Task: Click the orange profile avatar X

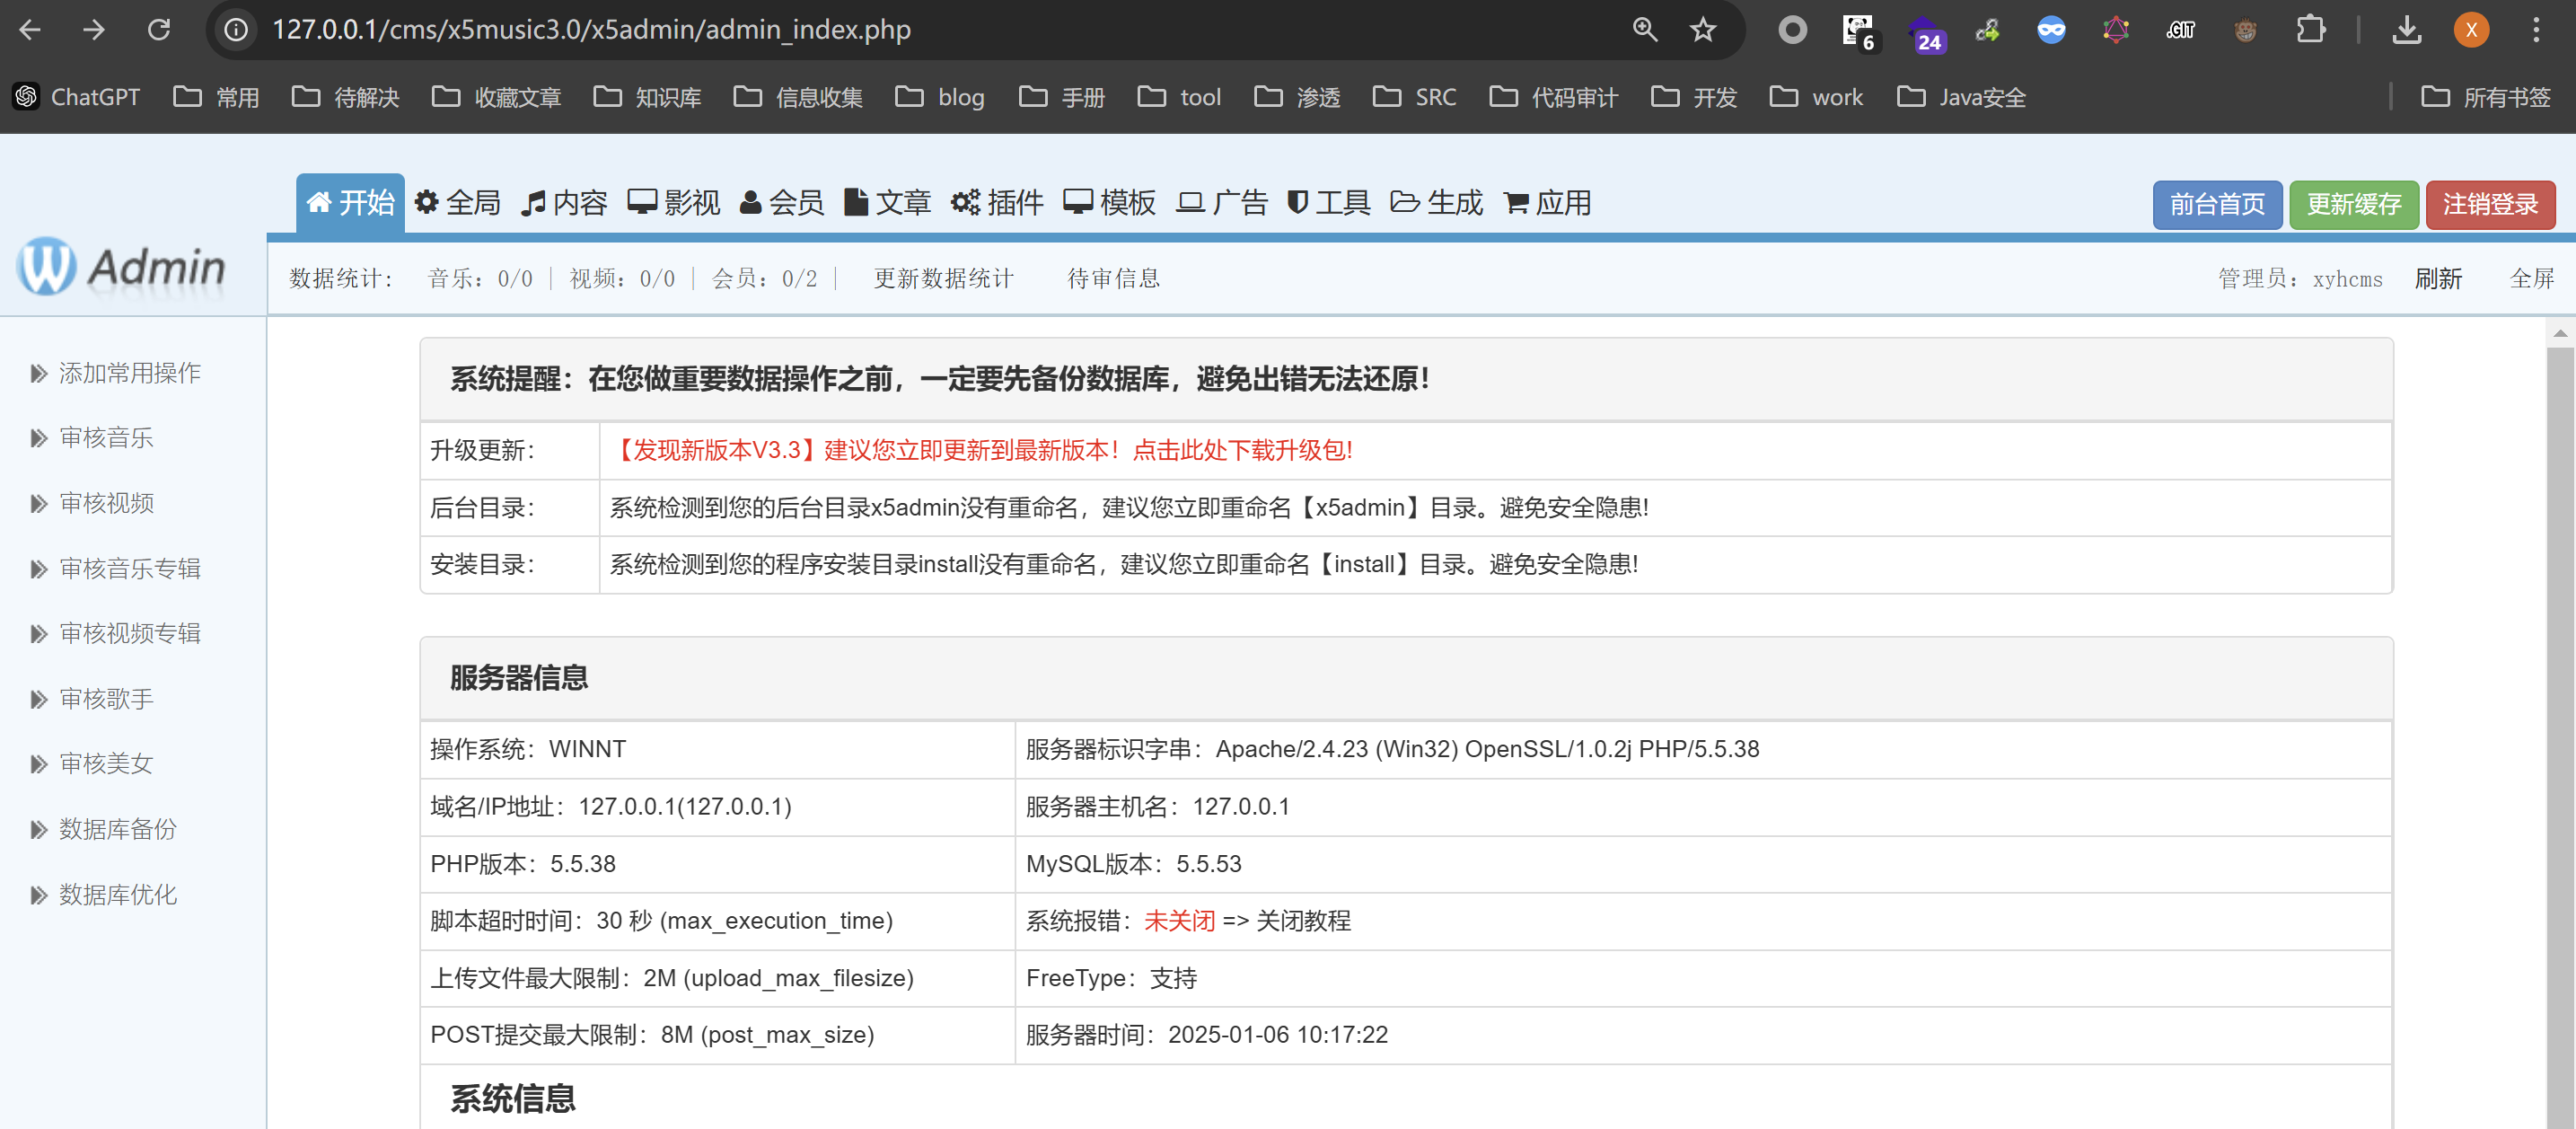Action: coord(2471,30)
